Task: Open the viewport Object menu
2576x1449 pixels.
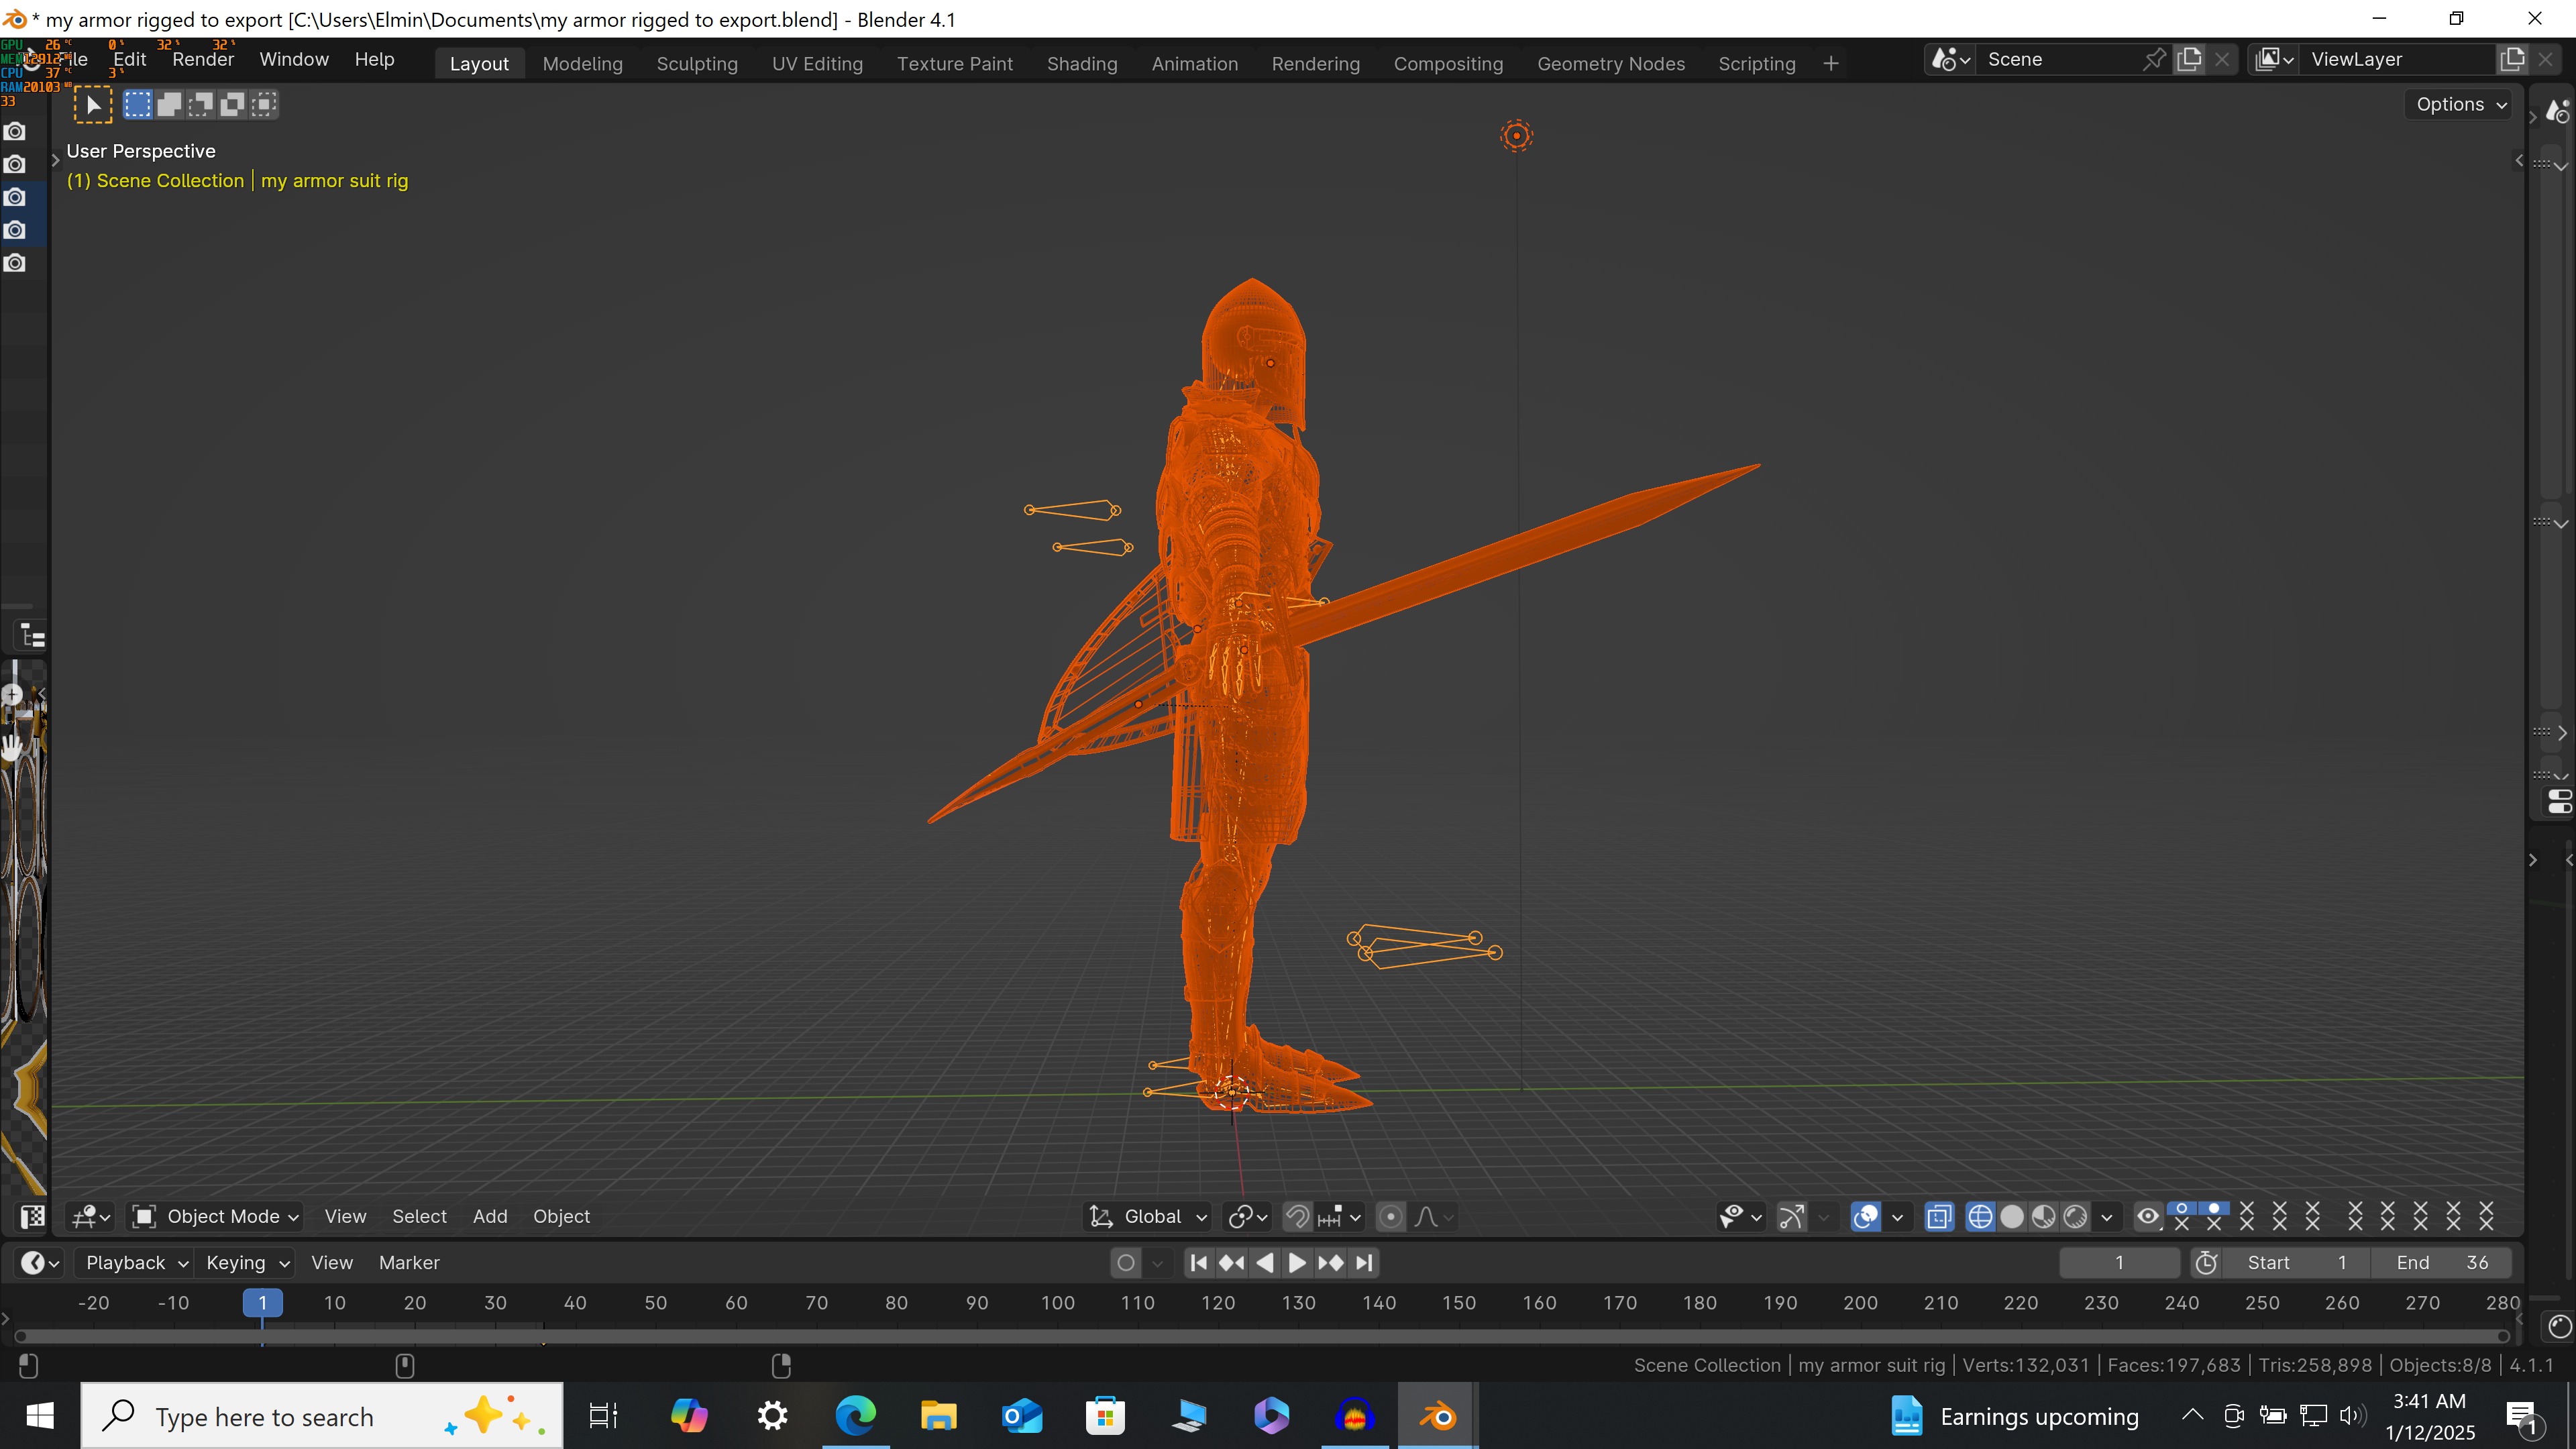Action: pos(561,1216)
